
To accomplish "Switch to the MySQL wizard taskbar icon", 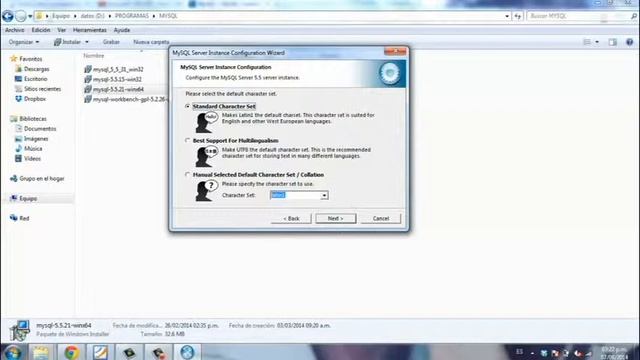I will tap(187, 352).
